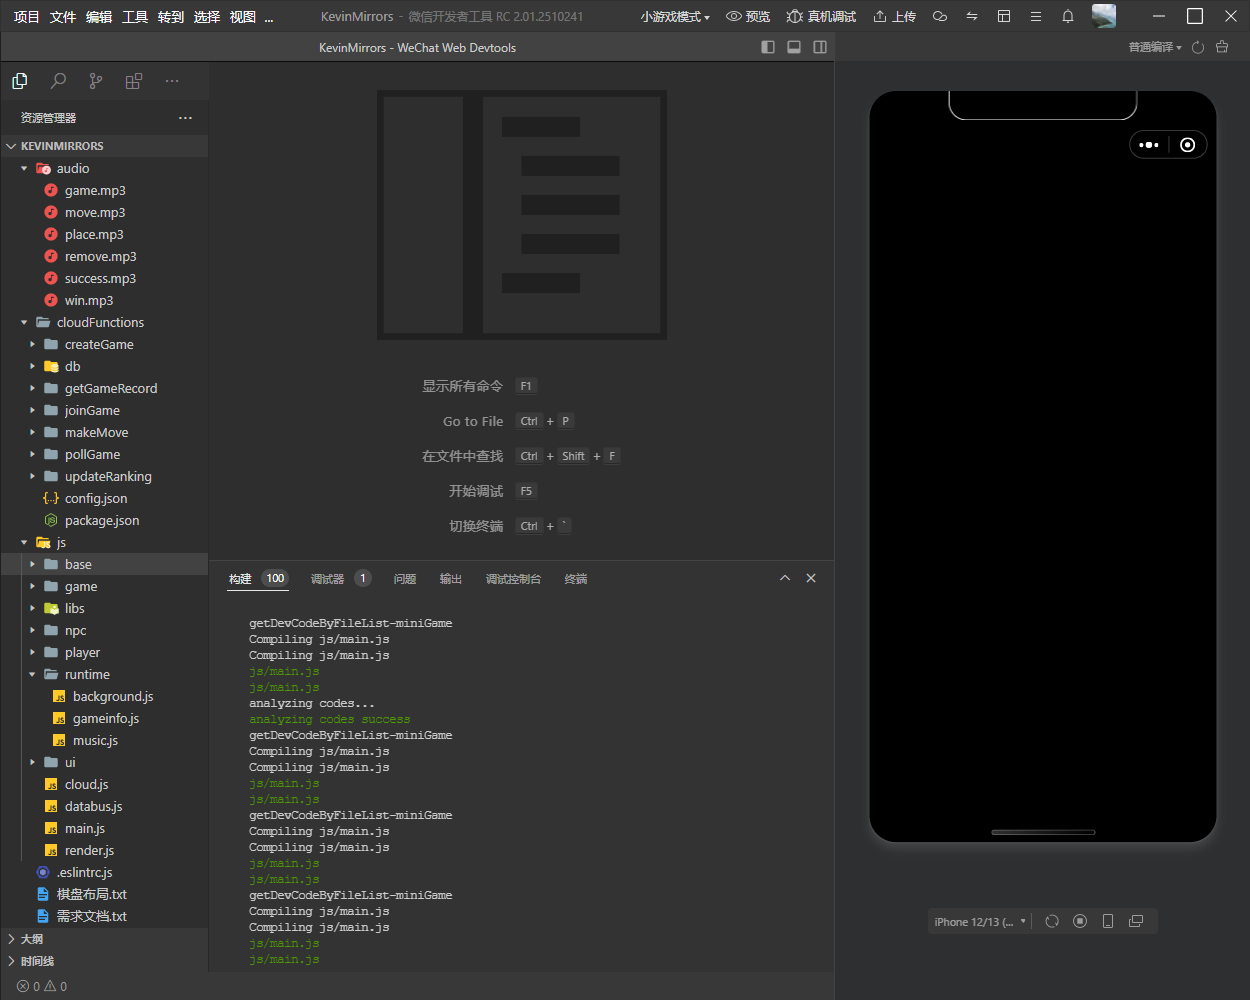Restart the simulator with the refresh icon

pos(1051,921)
